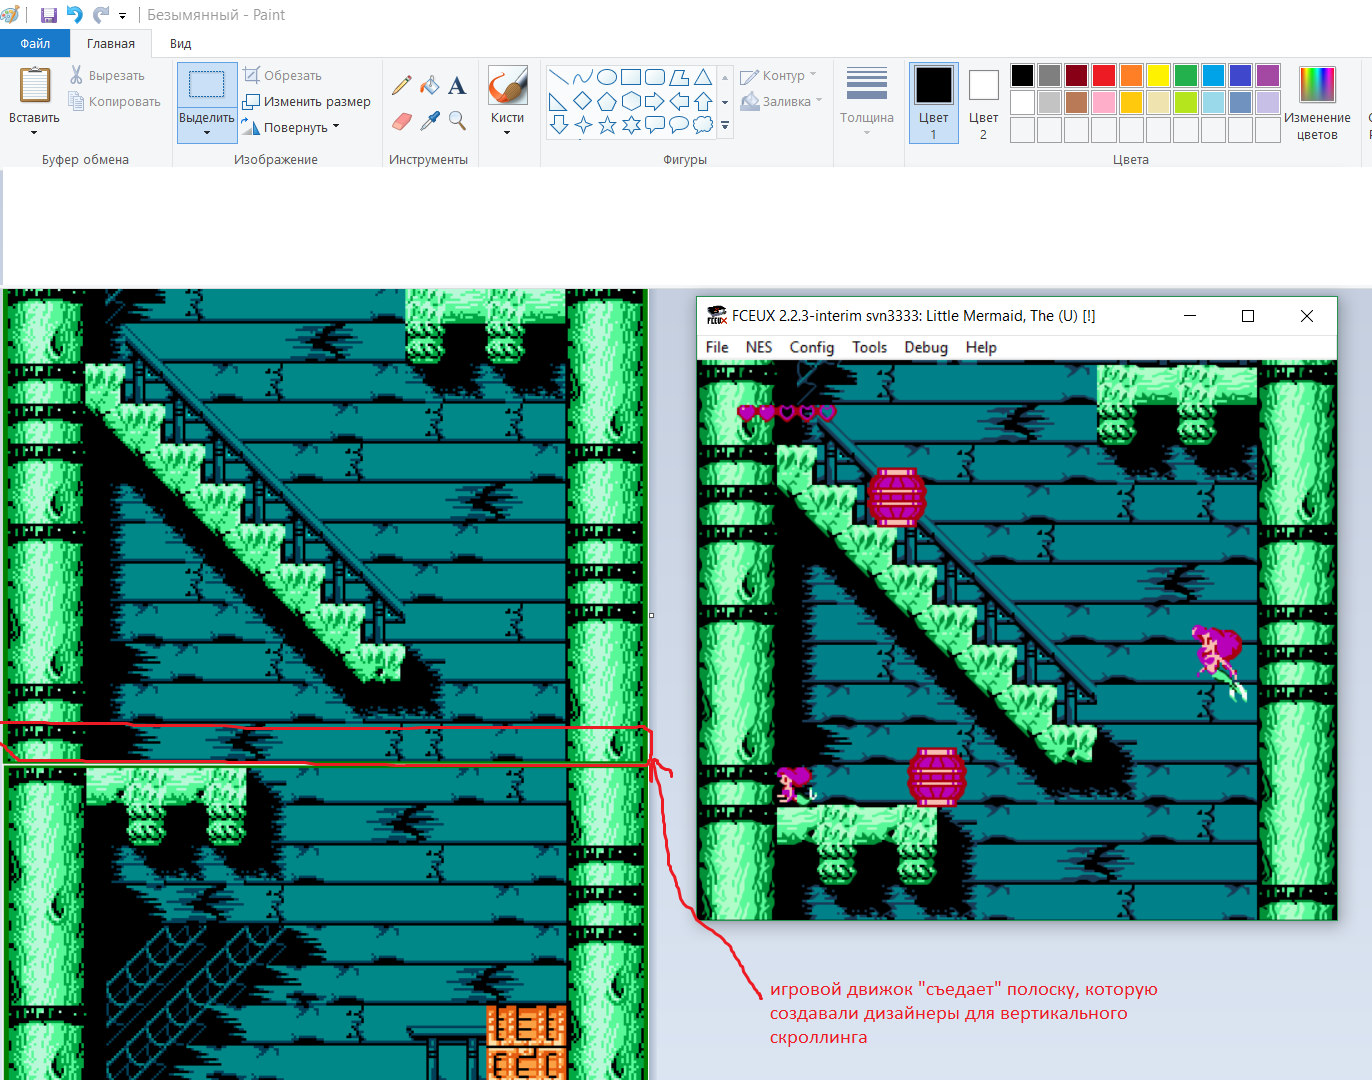Open the Файл tab in Paint
This screenshot has width=1372, height=1084.
35,43
